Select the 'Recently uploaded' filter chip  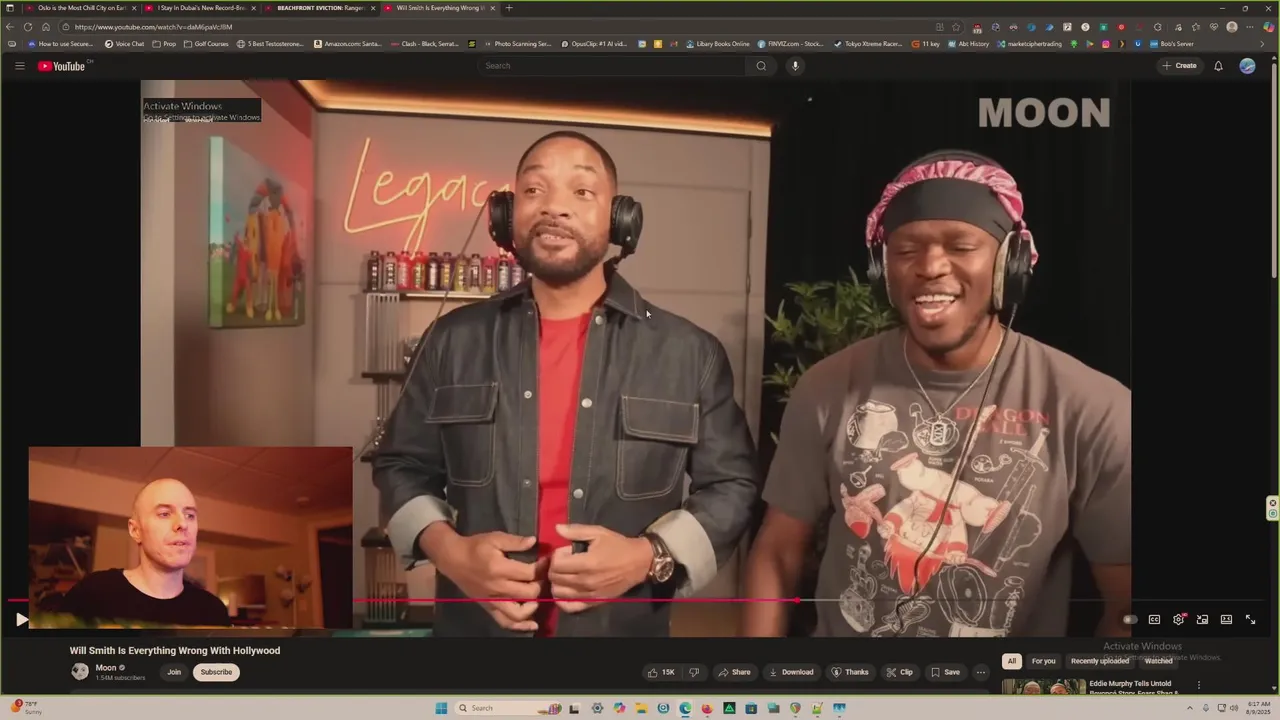click(x=1100, y=661)
